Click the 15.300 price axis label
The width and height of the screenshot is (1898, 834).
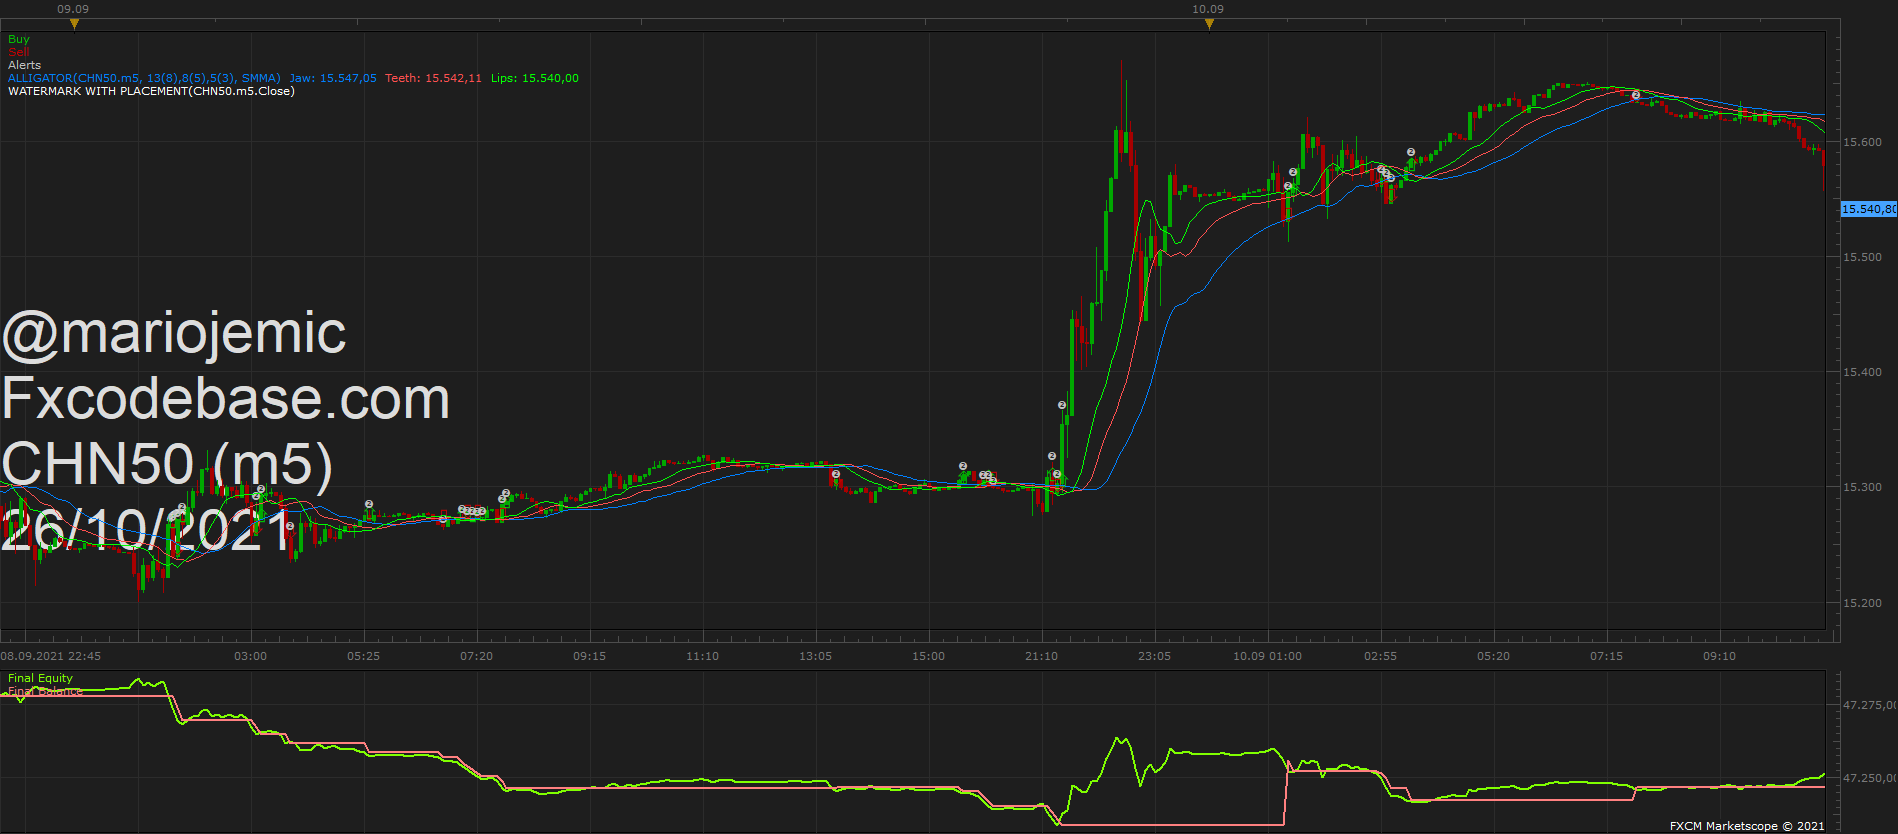(1862, 487)
